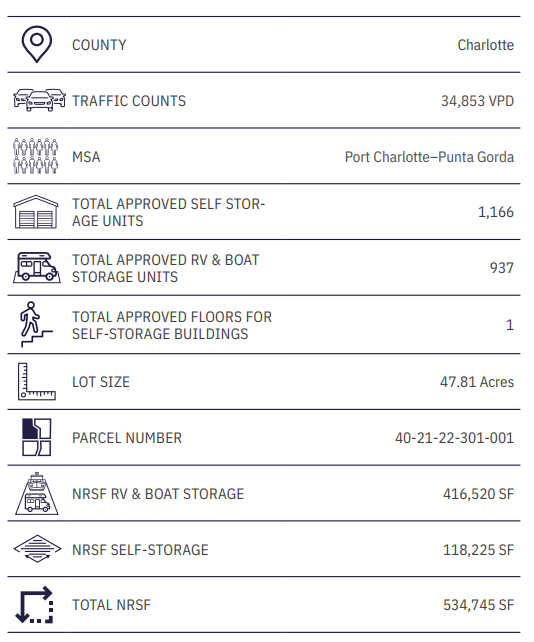The height and width of the screenshot is (642, 534).
Task: Select the Total NRSF label
Action: 111,605
